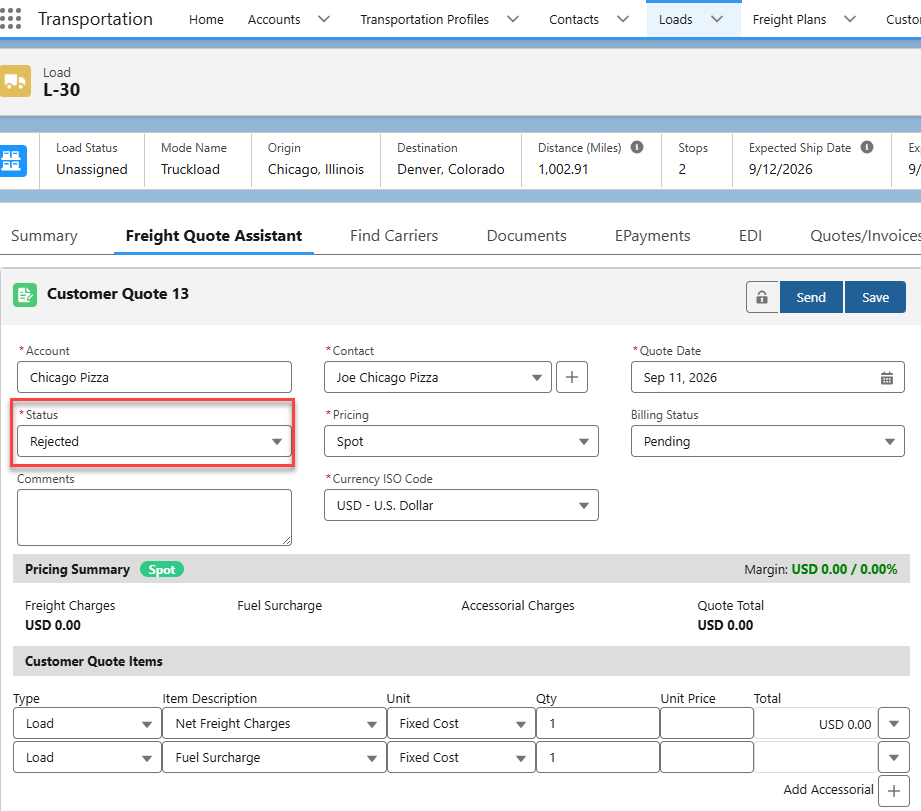This screenshot has width=921, height=811.
Task: Click Add Accessorial plus button
Action: (x=893, y=791)
